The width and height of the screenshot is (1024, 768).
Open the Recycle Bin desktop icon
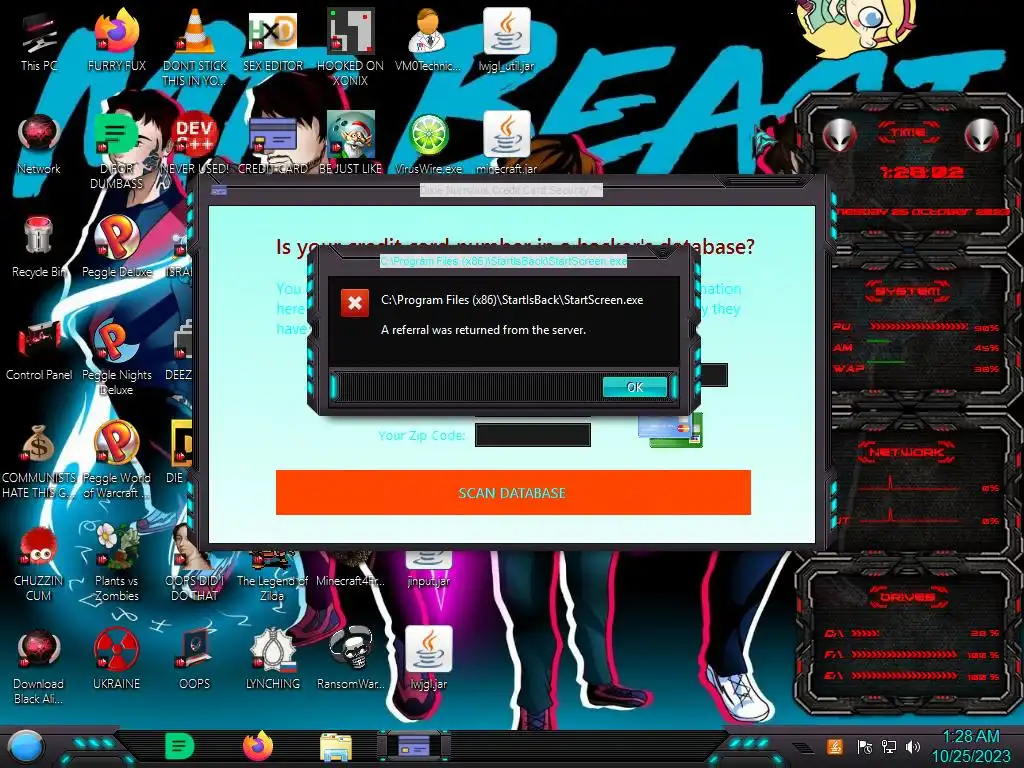39,247
